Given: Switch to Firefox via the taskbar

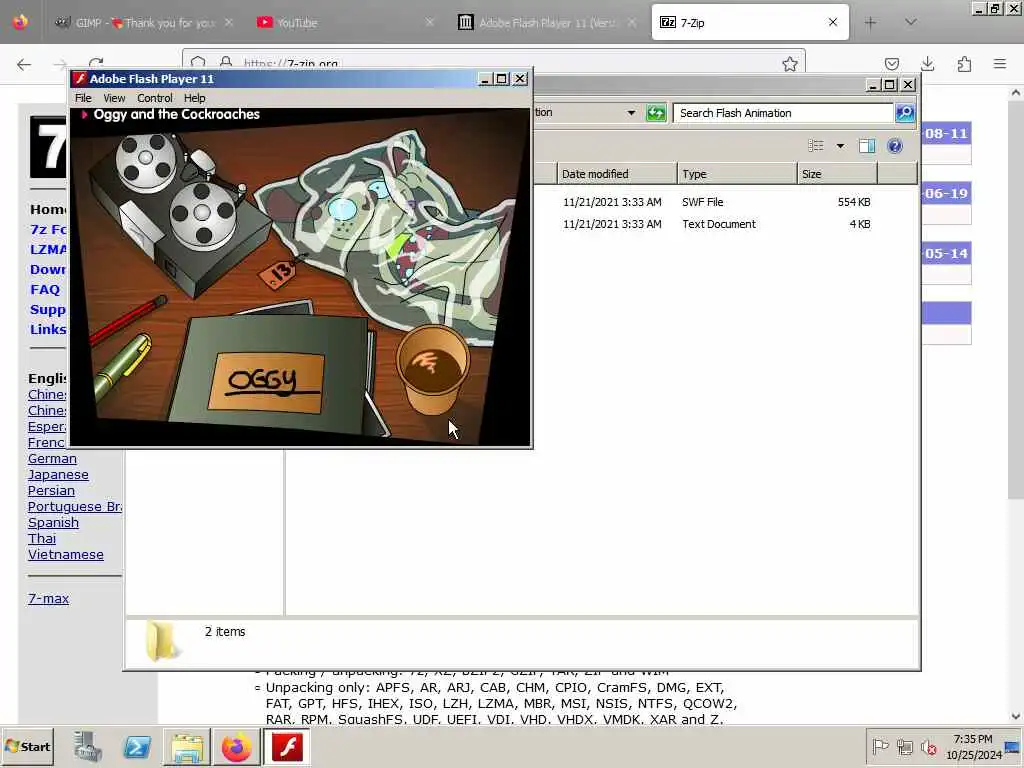Looking at the screenshot, I should (x=236, y=746).
